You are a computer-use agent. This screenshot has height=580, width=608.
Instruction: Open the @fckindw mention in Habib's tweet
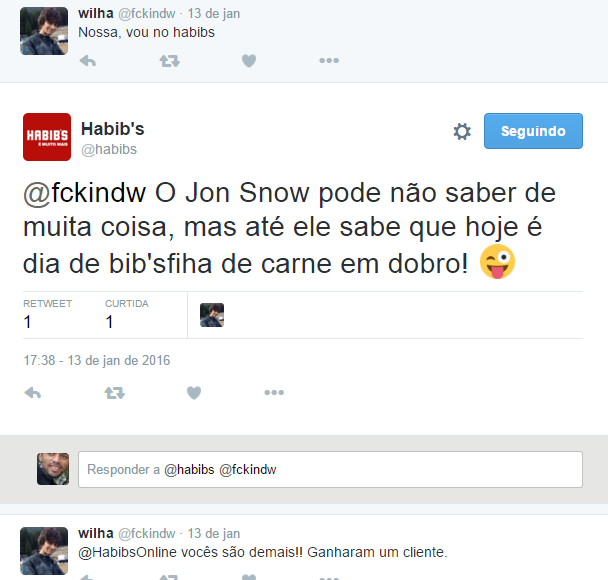pos(85,193)
